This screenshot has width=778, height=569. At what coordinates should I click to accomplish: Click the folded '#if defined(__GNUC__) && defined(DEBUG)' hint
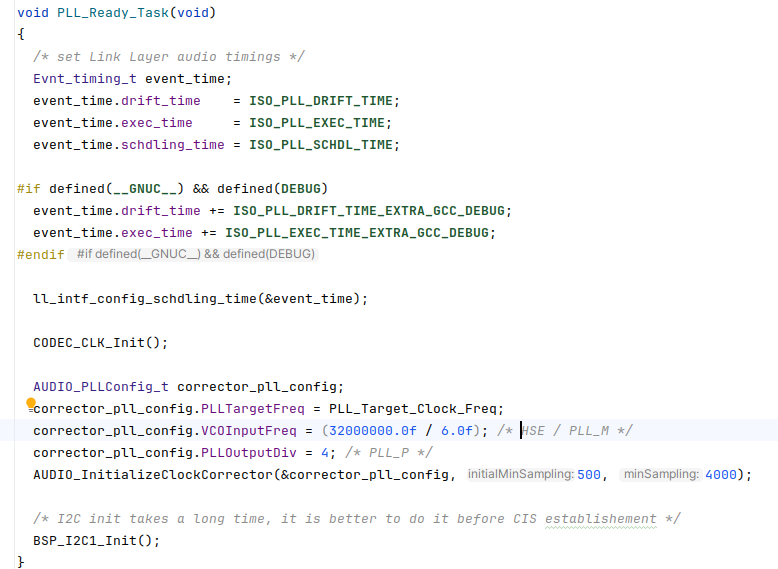point(194,254)
